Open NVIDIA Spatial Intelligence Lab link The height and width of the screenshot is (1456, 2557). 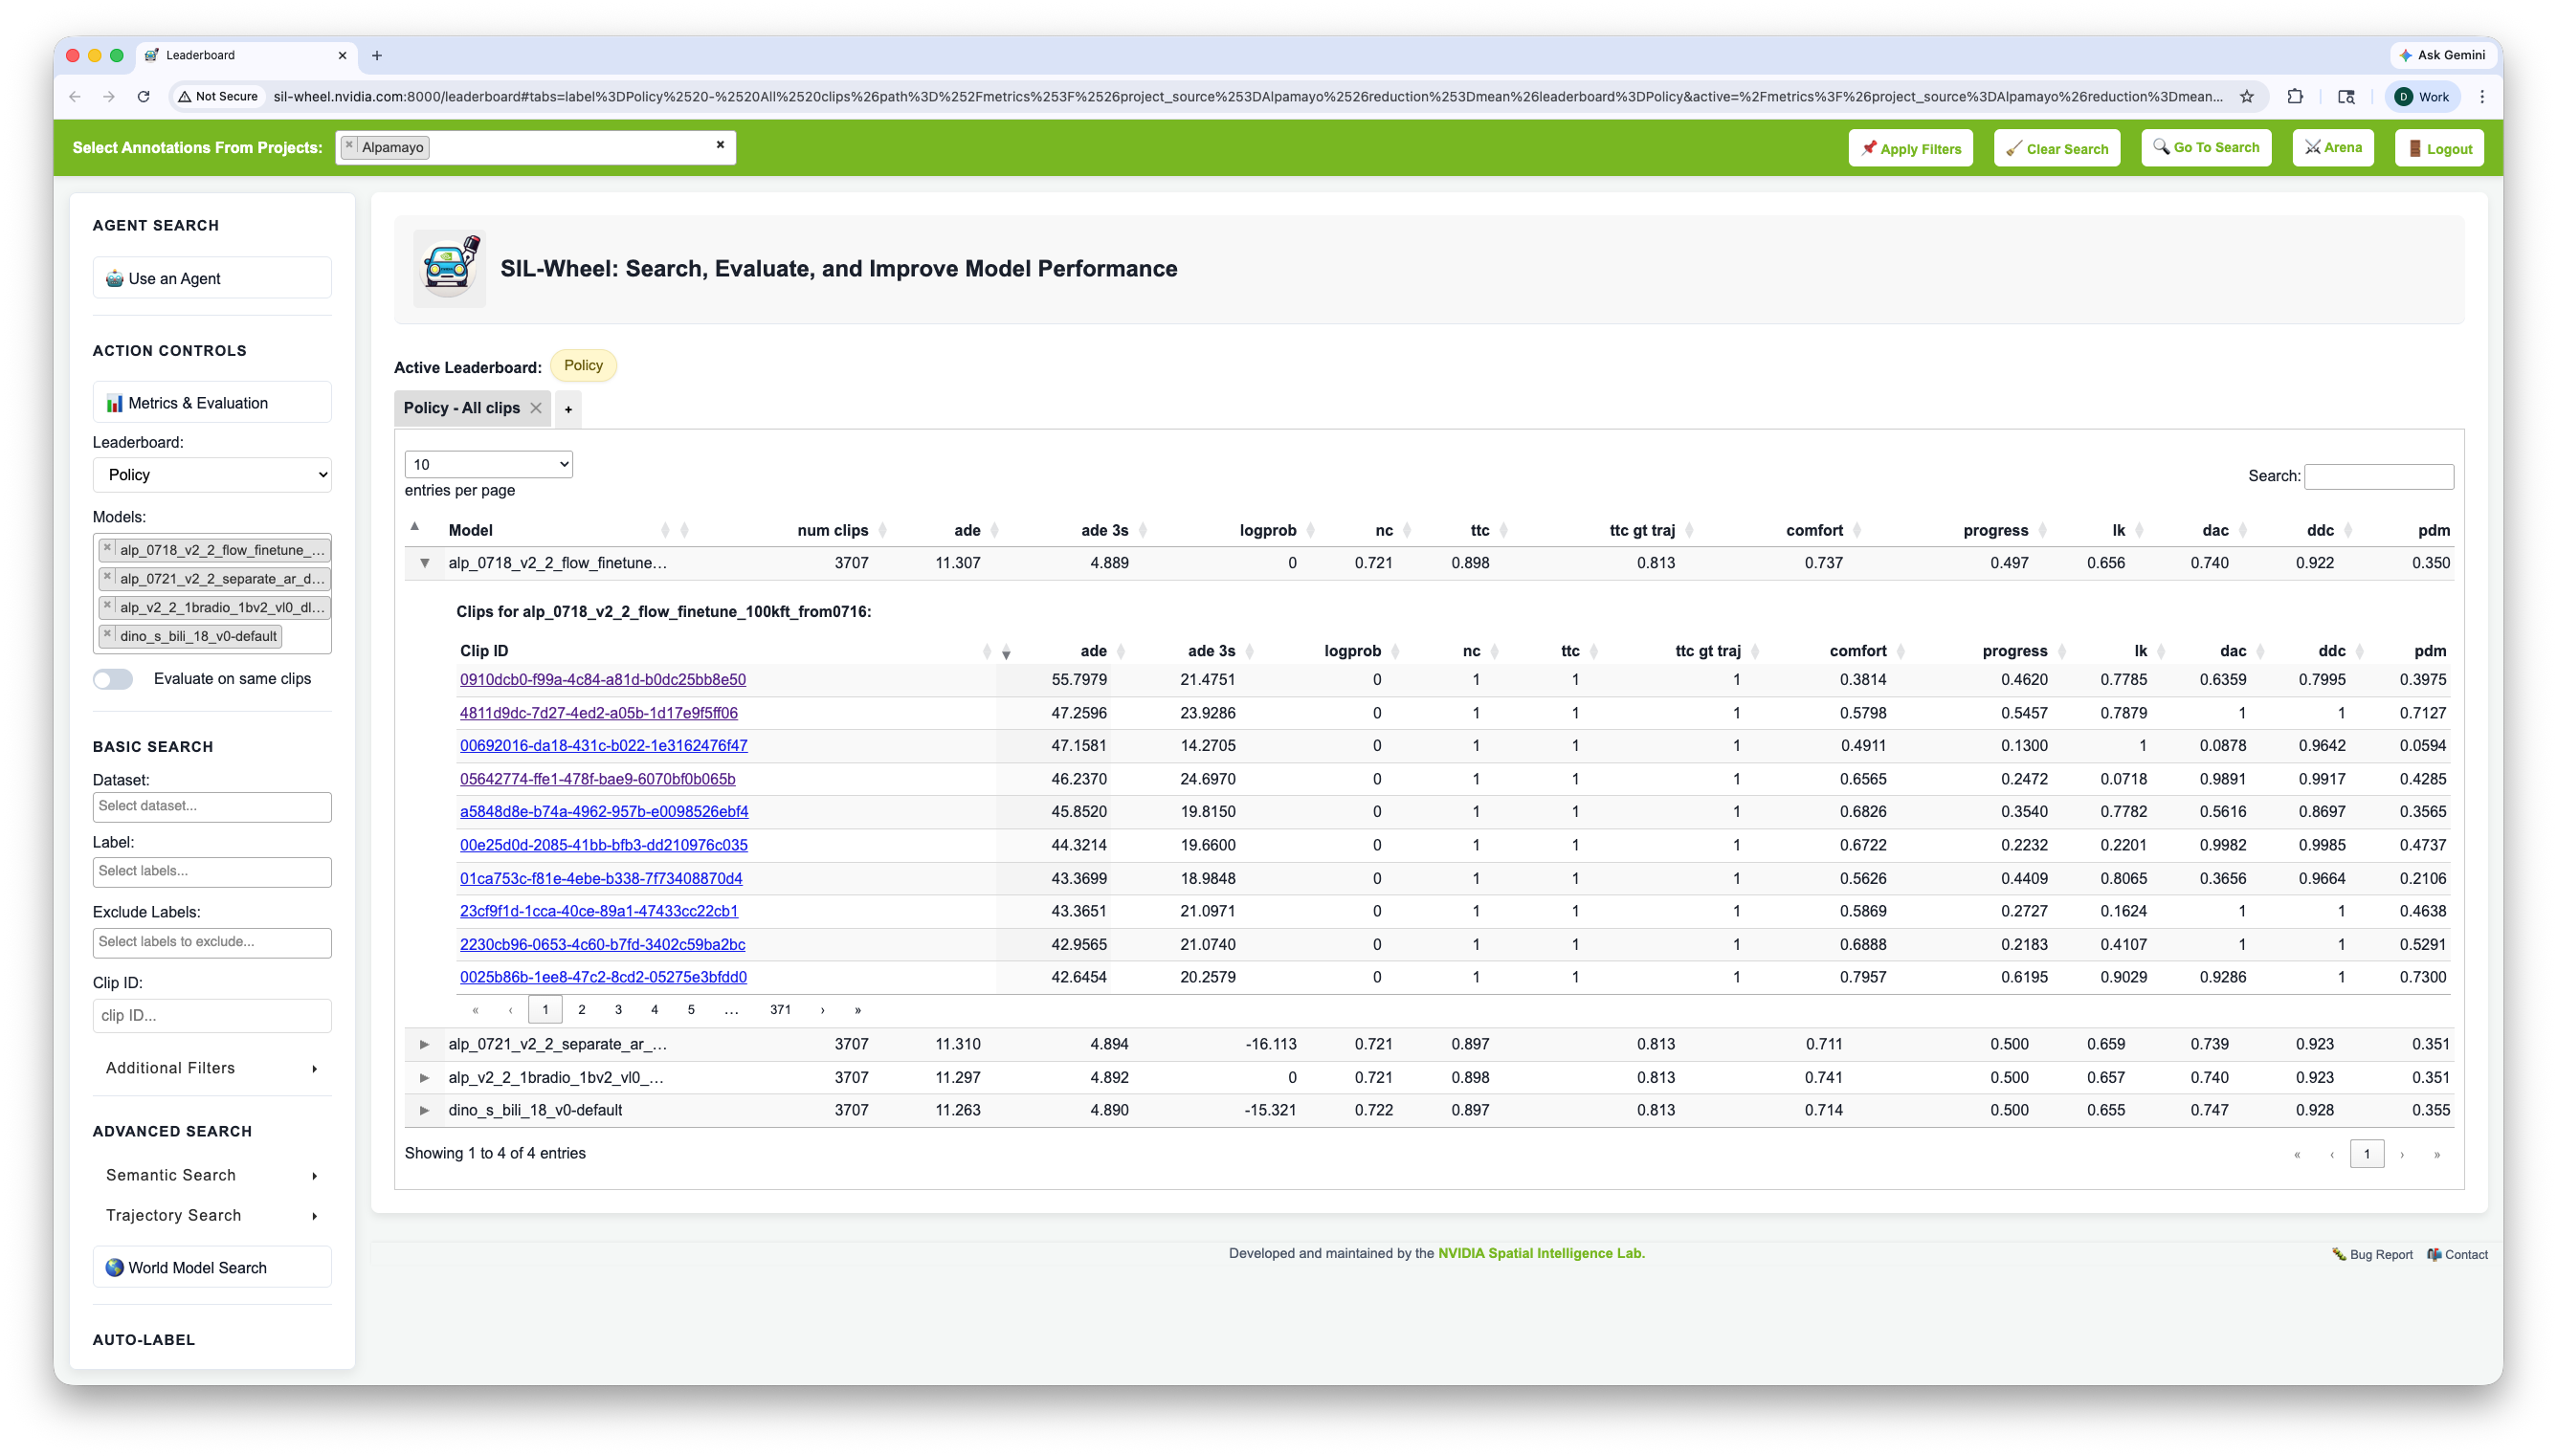pyautogui.click(x=1541, y=1253)
